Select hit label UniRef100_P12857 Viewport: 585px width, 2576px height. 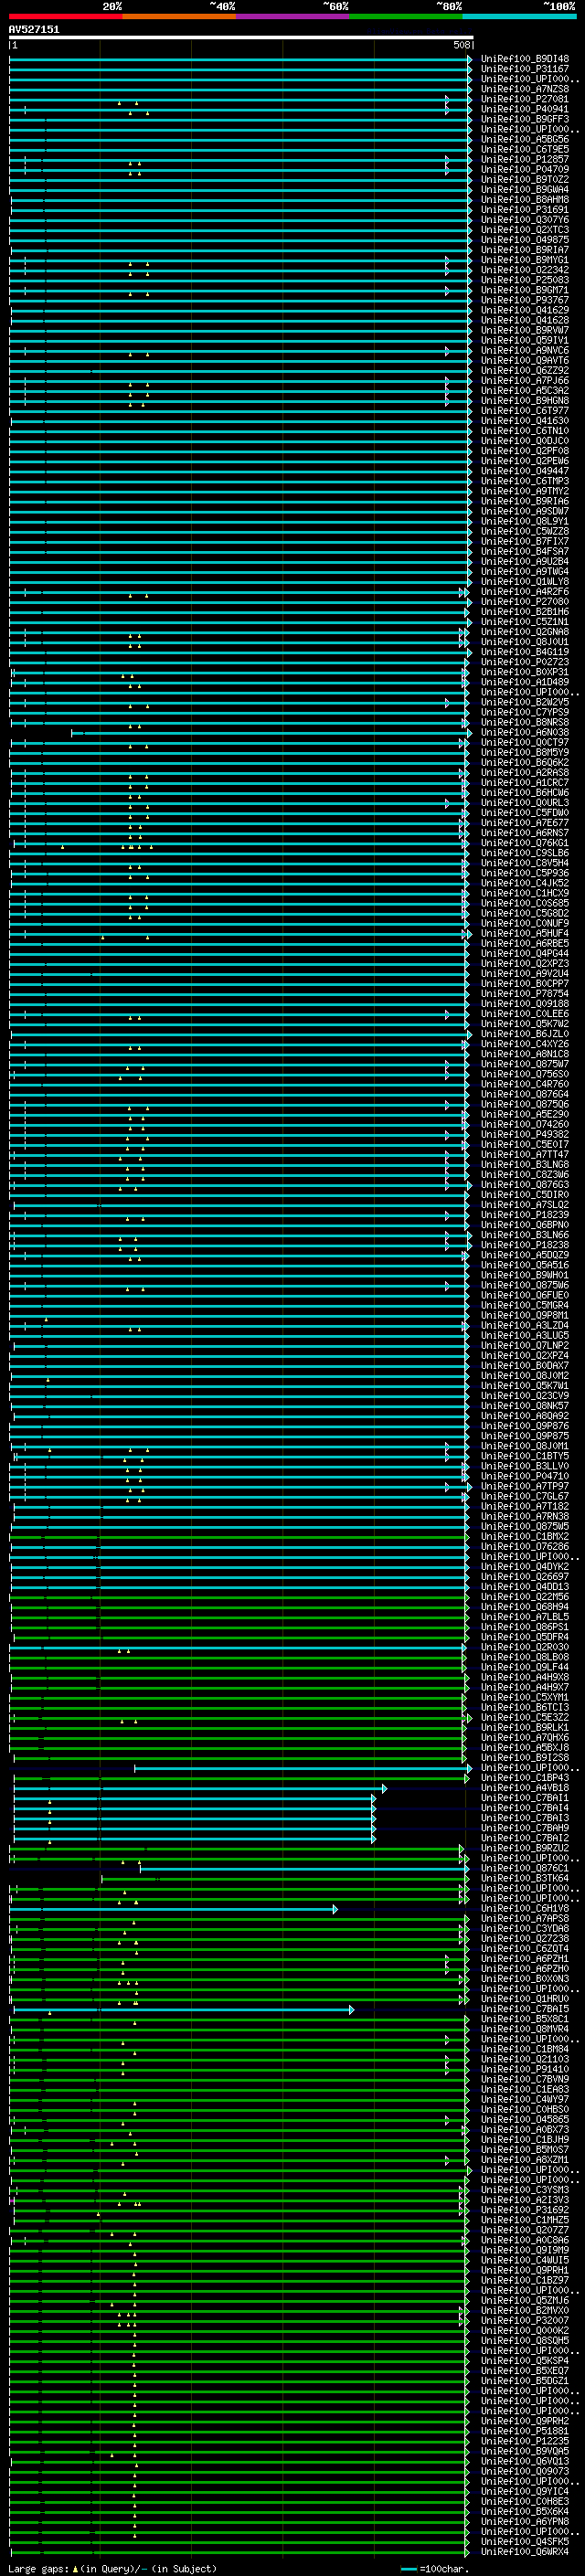point(525,159)
